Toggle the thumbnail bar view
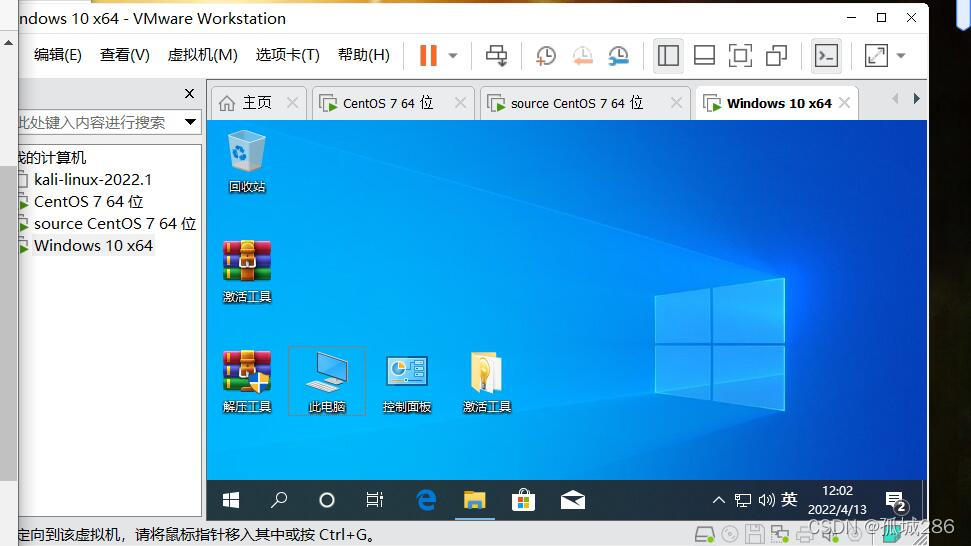This screenshot has height=546, width=971. coord(704,56)
